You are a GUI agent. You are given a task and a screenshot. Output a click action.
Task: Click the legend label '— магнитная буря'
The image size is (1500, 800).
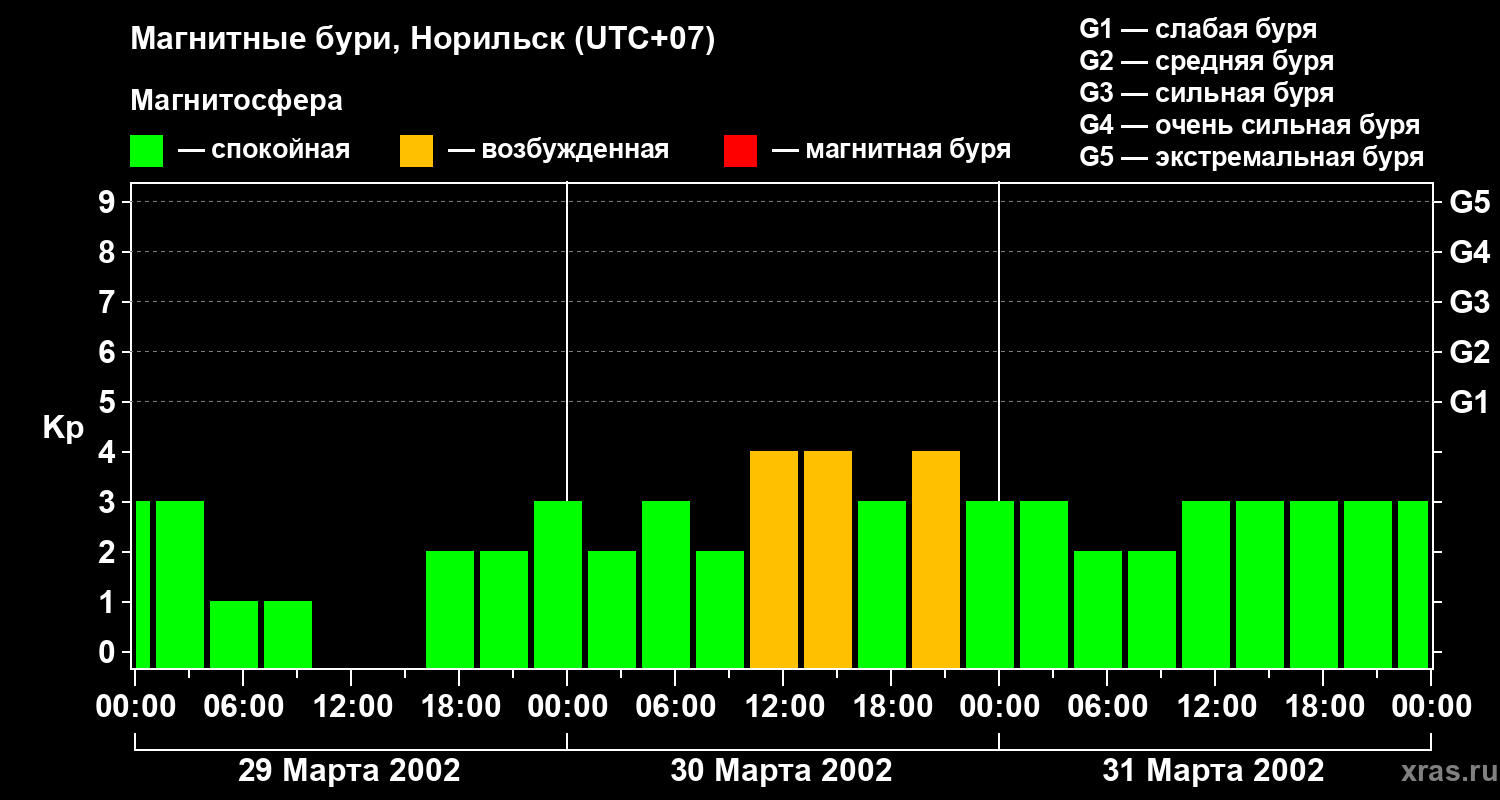click(x=891, y=150)
